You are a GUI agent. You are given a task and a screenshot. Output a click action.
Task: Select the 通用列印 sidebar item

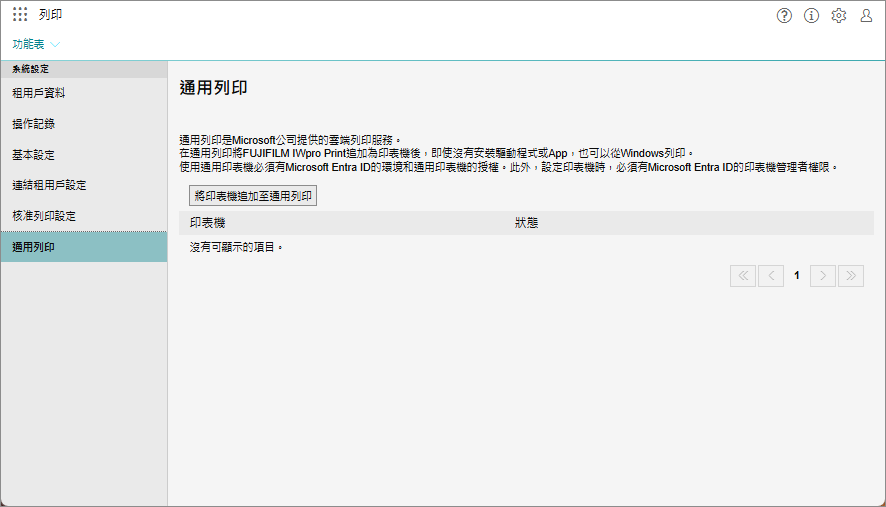click(x=33, y=247)
